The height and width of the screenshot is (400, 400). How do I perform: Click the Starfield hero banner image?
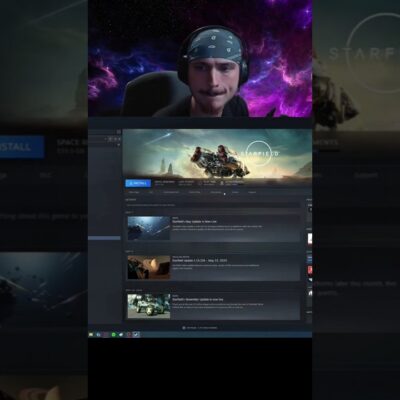[217, 154]
